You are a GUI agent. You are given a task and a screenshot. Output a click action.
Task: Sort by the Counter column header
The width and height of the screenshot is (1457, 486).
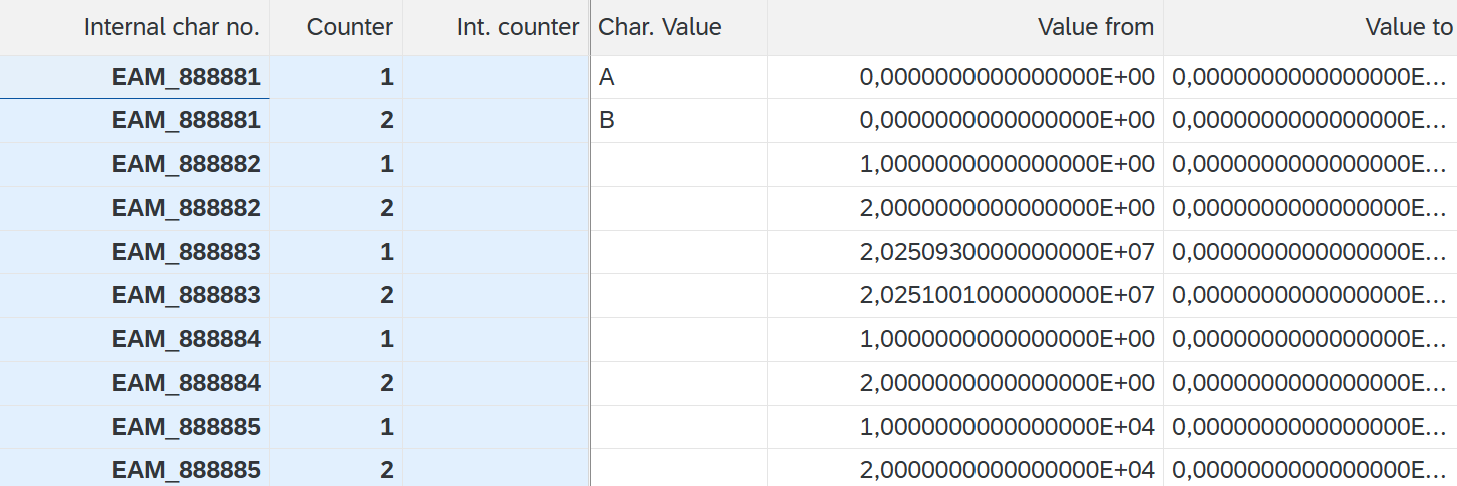(349, 27)
